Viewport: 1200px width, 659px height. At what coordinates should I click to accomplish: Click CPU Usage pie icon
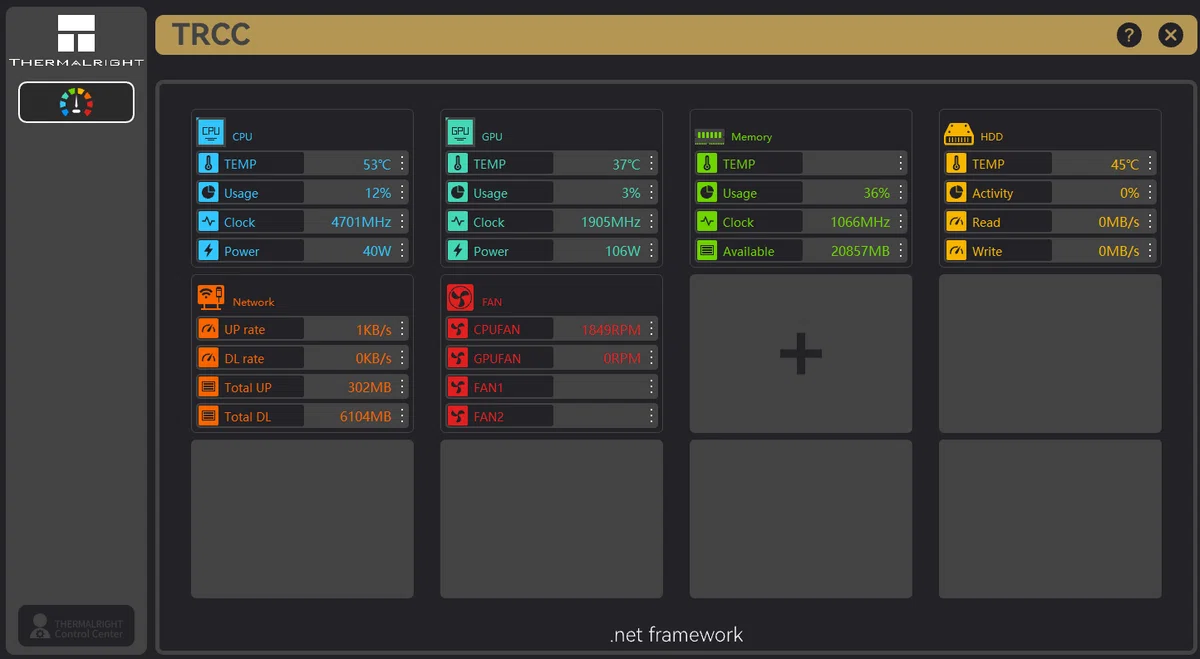[x=208, y=192]
